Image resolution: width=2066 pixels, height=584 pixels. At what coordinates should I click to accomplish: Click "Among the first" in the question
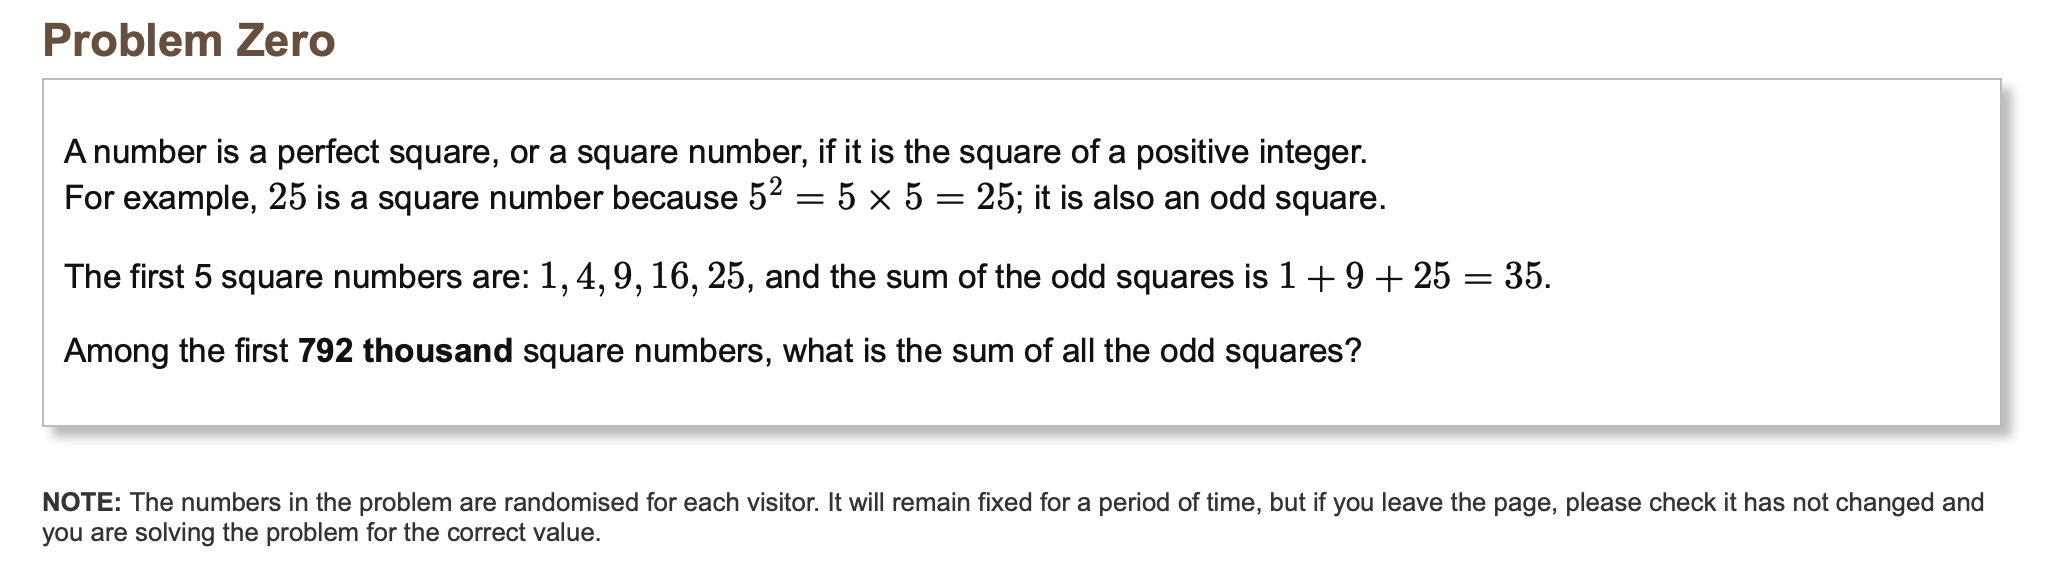(x=176, y=351)
